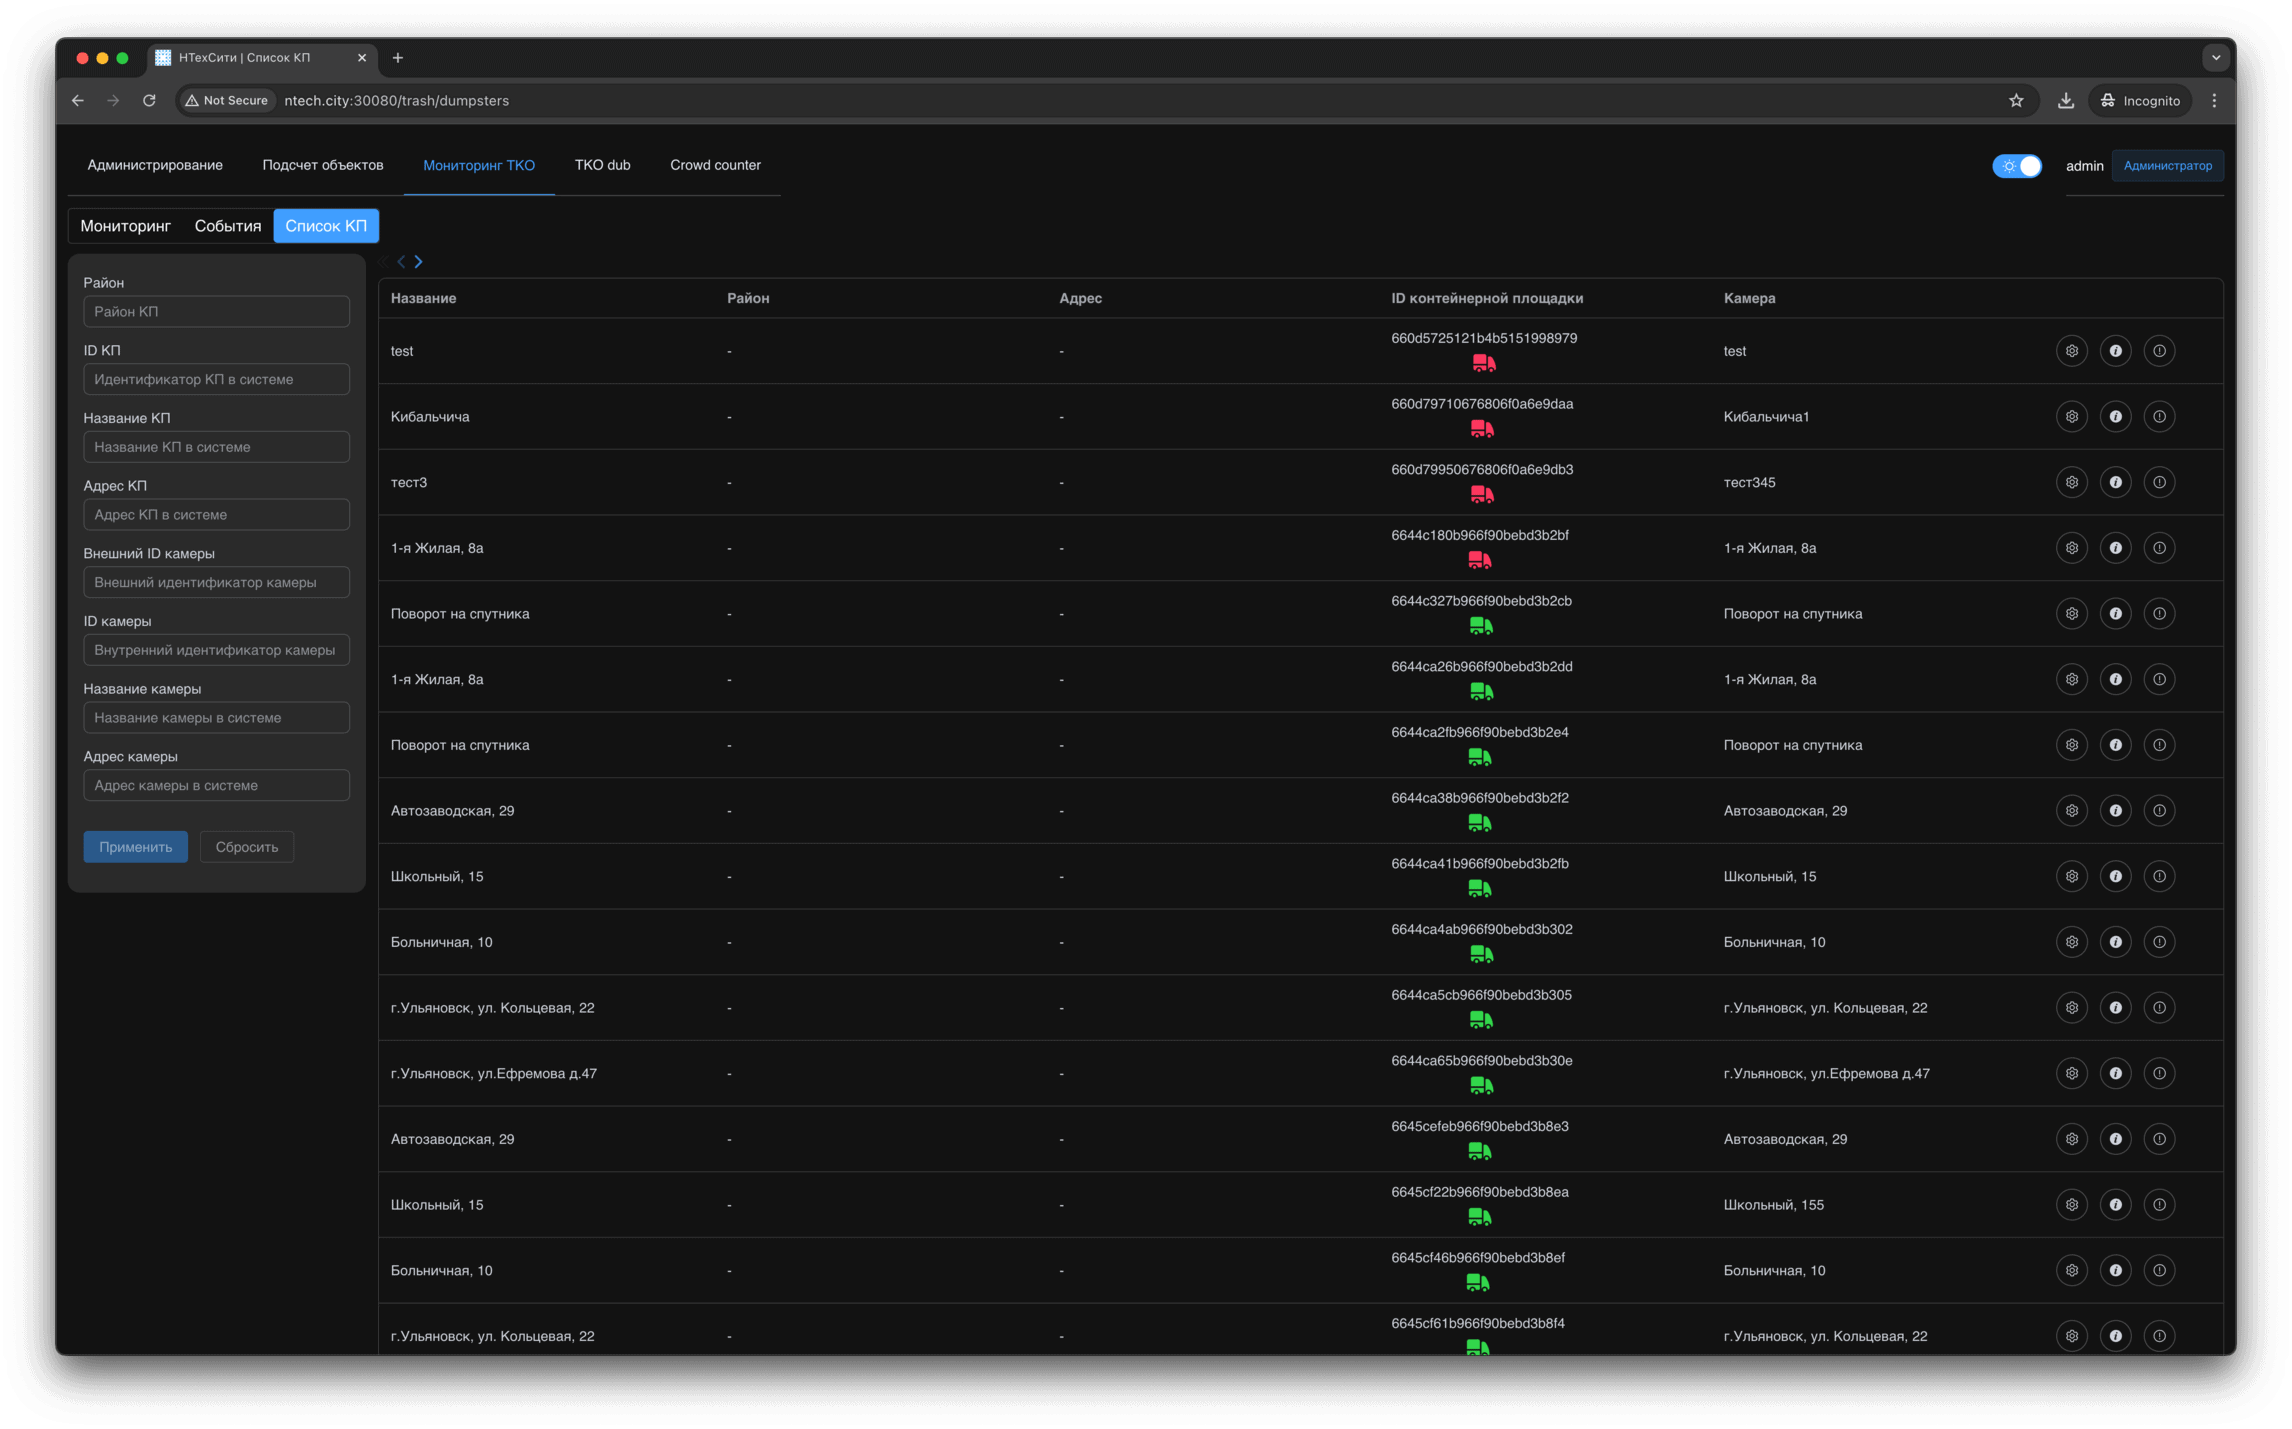The image size is (2292, 1429).
Task: Click info icon for Автозаводская, 29 row
Action: [2115, 811]
